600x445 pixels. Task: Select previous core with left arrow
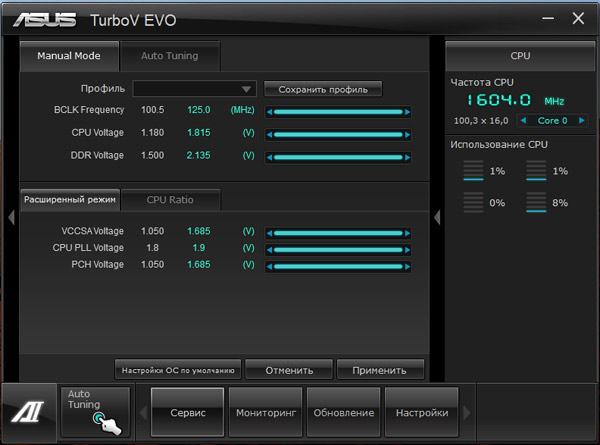click(523, 121)
